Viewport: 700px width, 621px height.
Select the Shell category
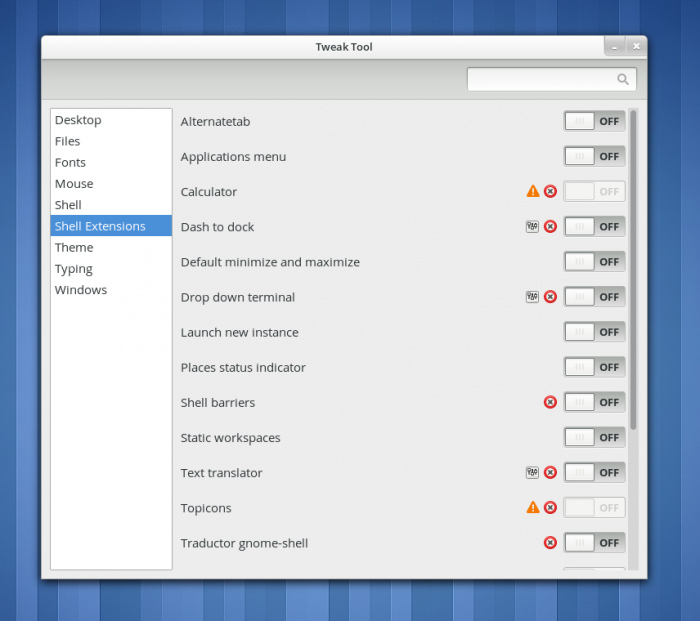pyautogui.click(x=111, y=205)
